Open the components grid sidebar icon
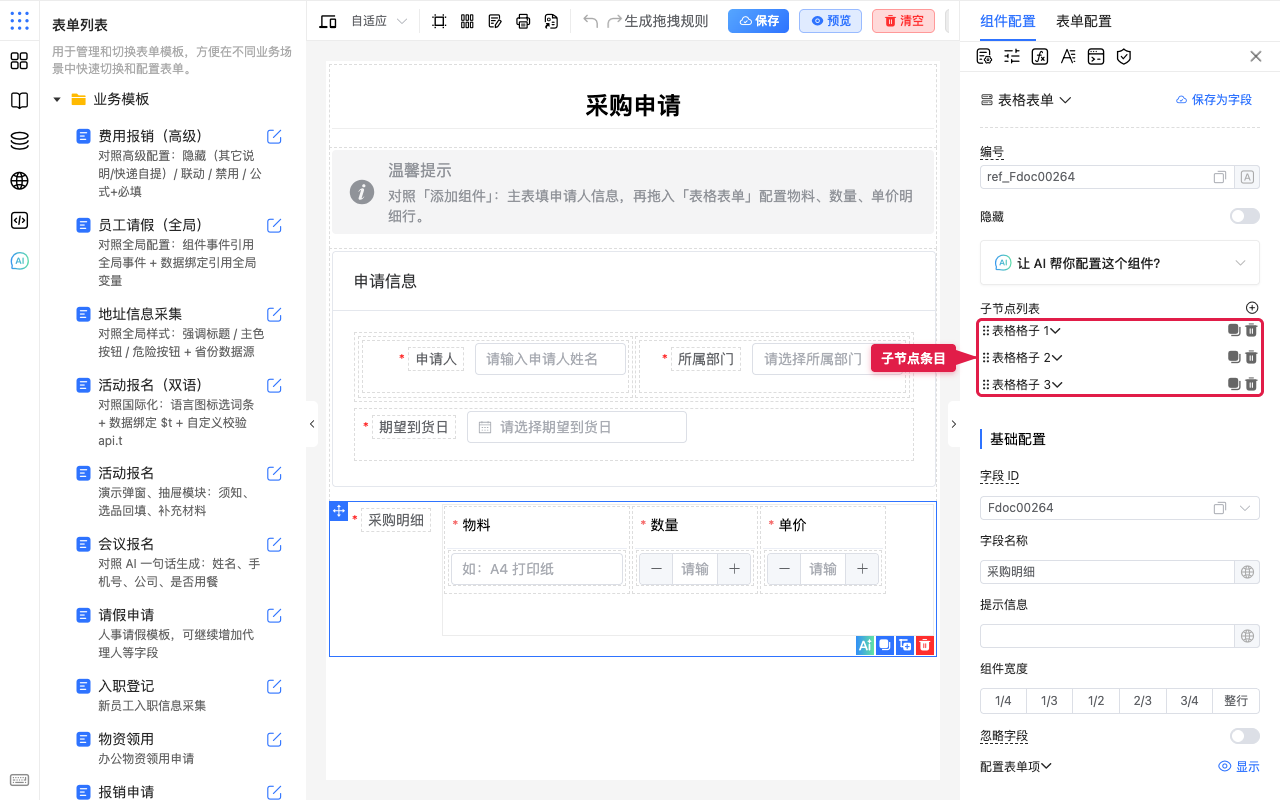 (x=19, y=61)
